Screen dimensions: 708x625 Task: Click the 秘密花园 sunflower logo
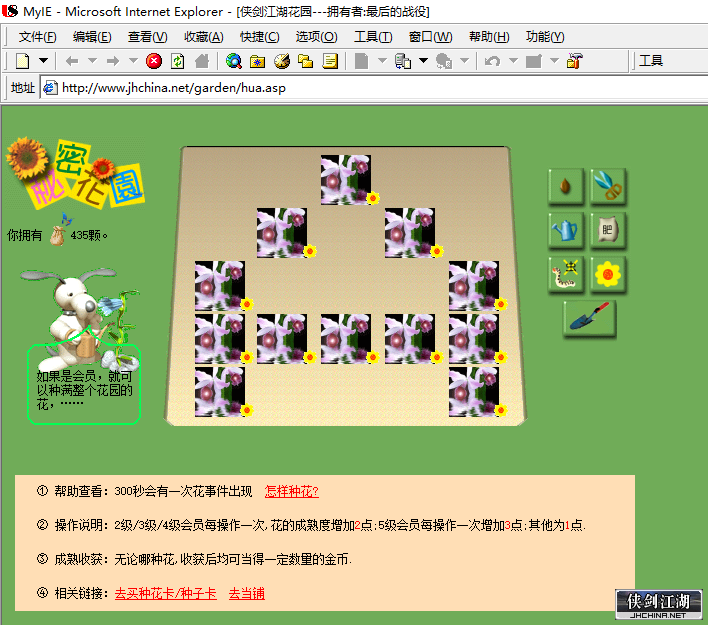pyautogui.click(x=75, y=173)
